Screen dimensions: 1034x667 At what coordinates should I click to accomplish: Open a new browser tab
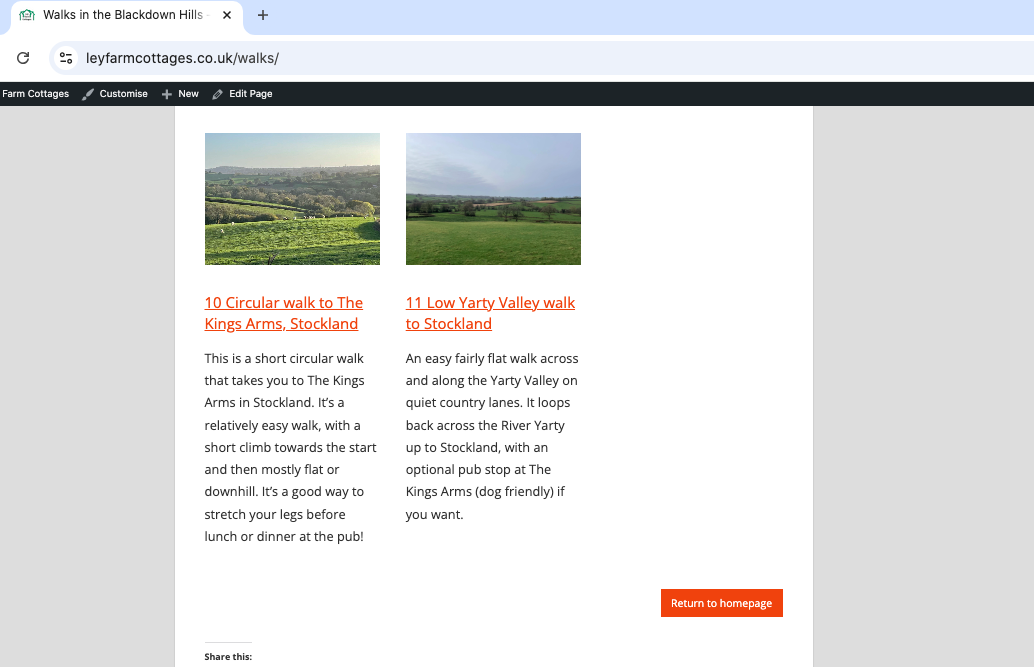(263, 15)
